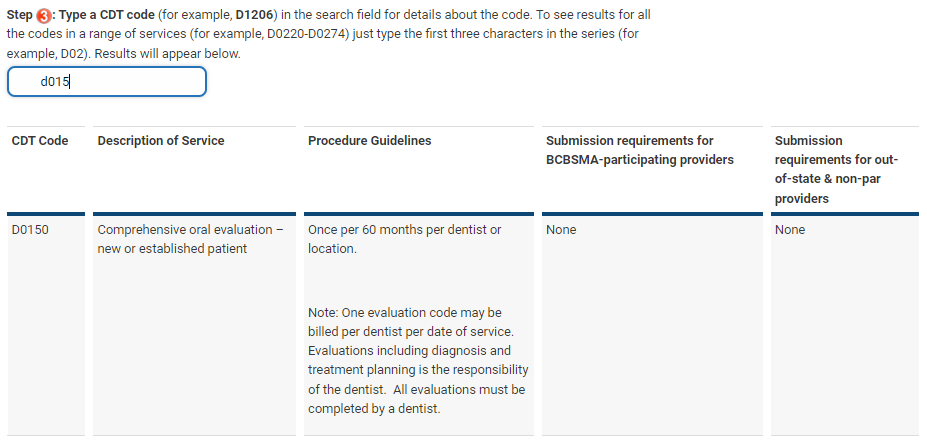Click the red Step 3 circle icon
This screenshot has width=927, height=441.
point(43,14)
